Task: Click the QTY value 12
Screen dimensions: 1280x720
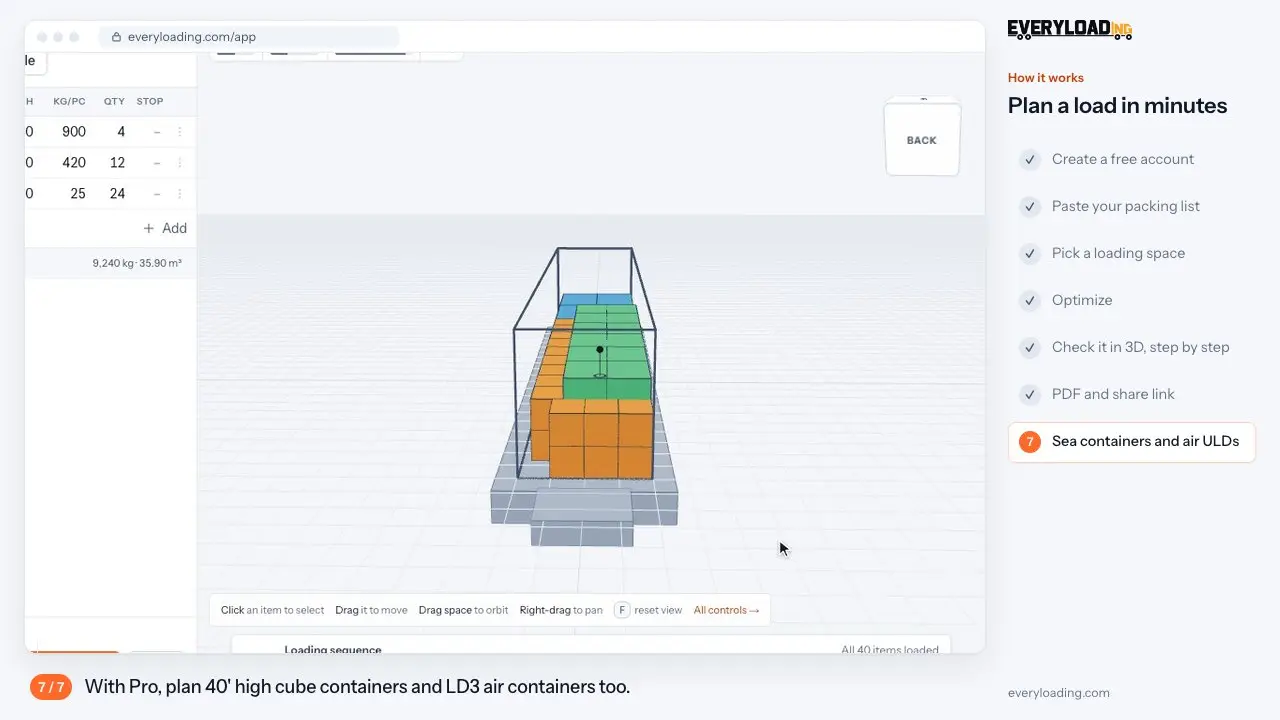Action: pyautogui.click(x=117, y=163)
